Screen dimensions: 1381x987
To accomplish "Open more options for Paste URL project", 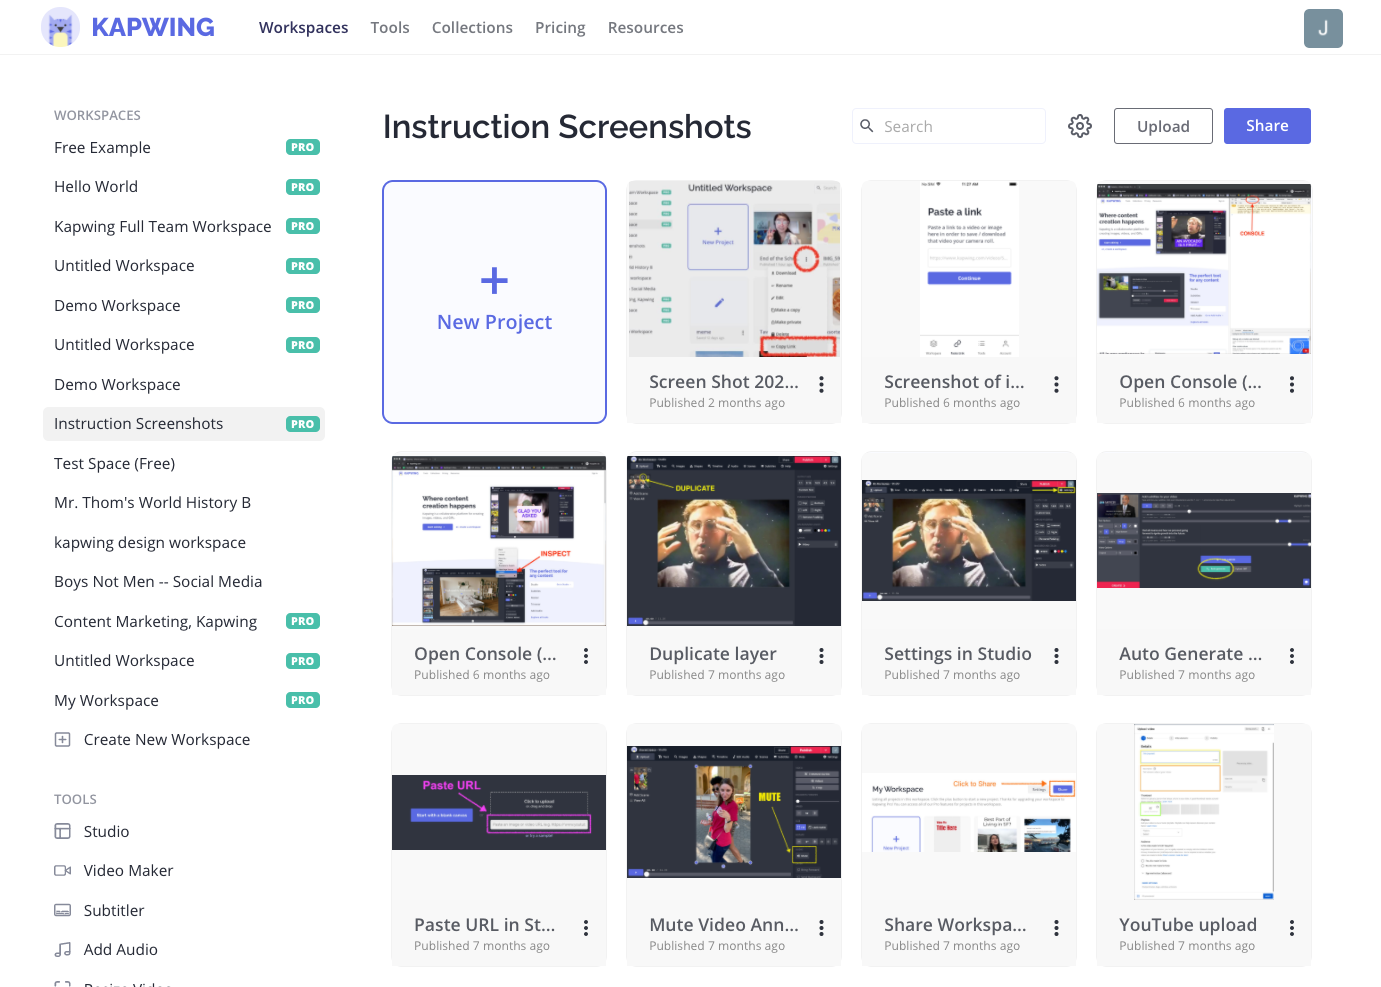I will click(x=586, y=928).
